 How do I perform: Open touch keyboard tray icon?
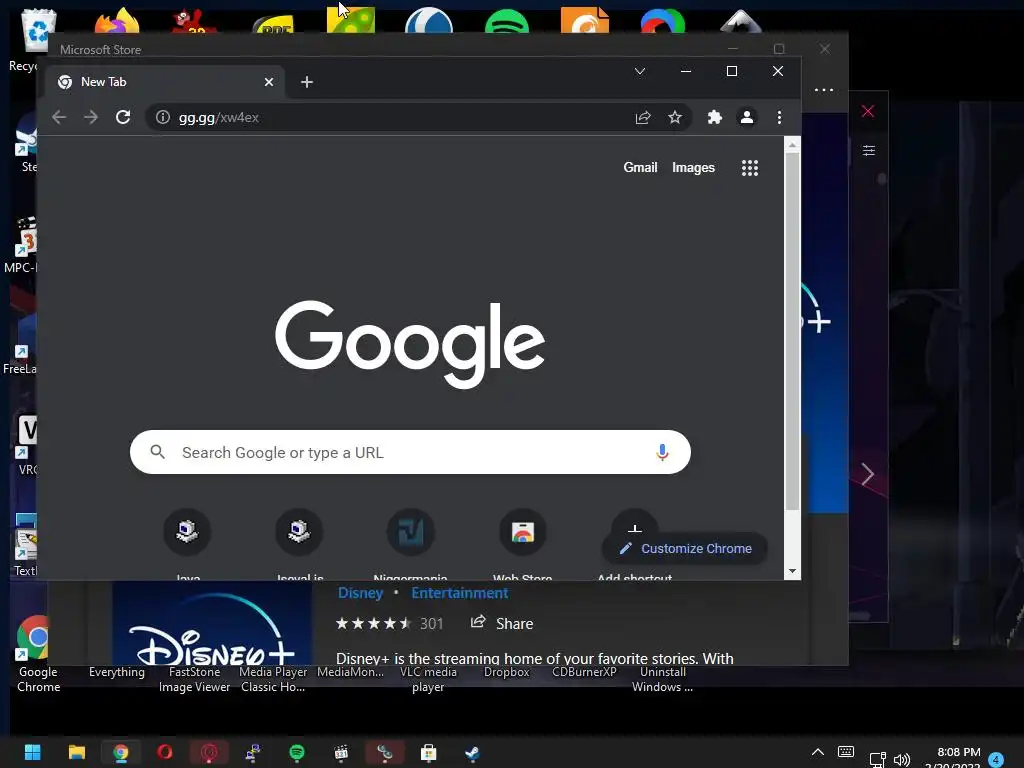pos(846,752)
